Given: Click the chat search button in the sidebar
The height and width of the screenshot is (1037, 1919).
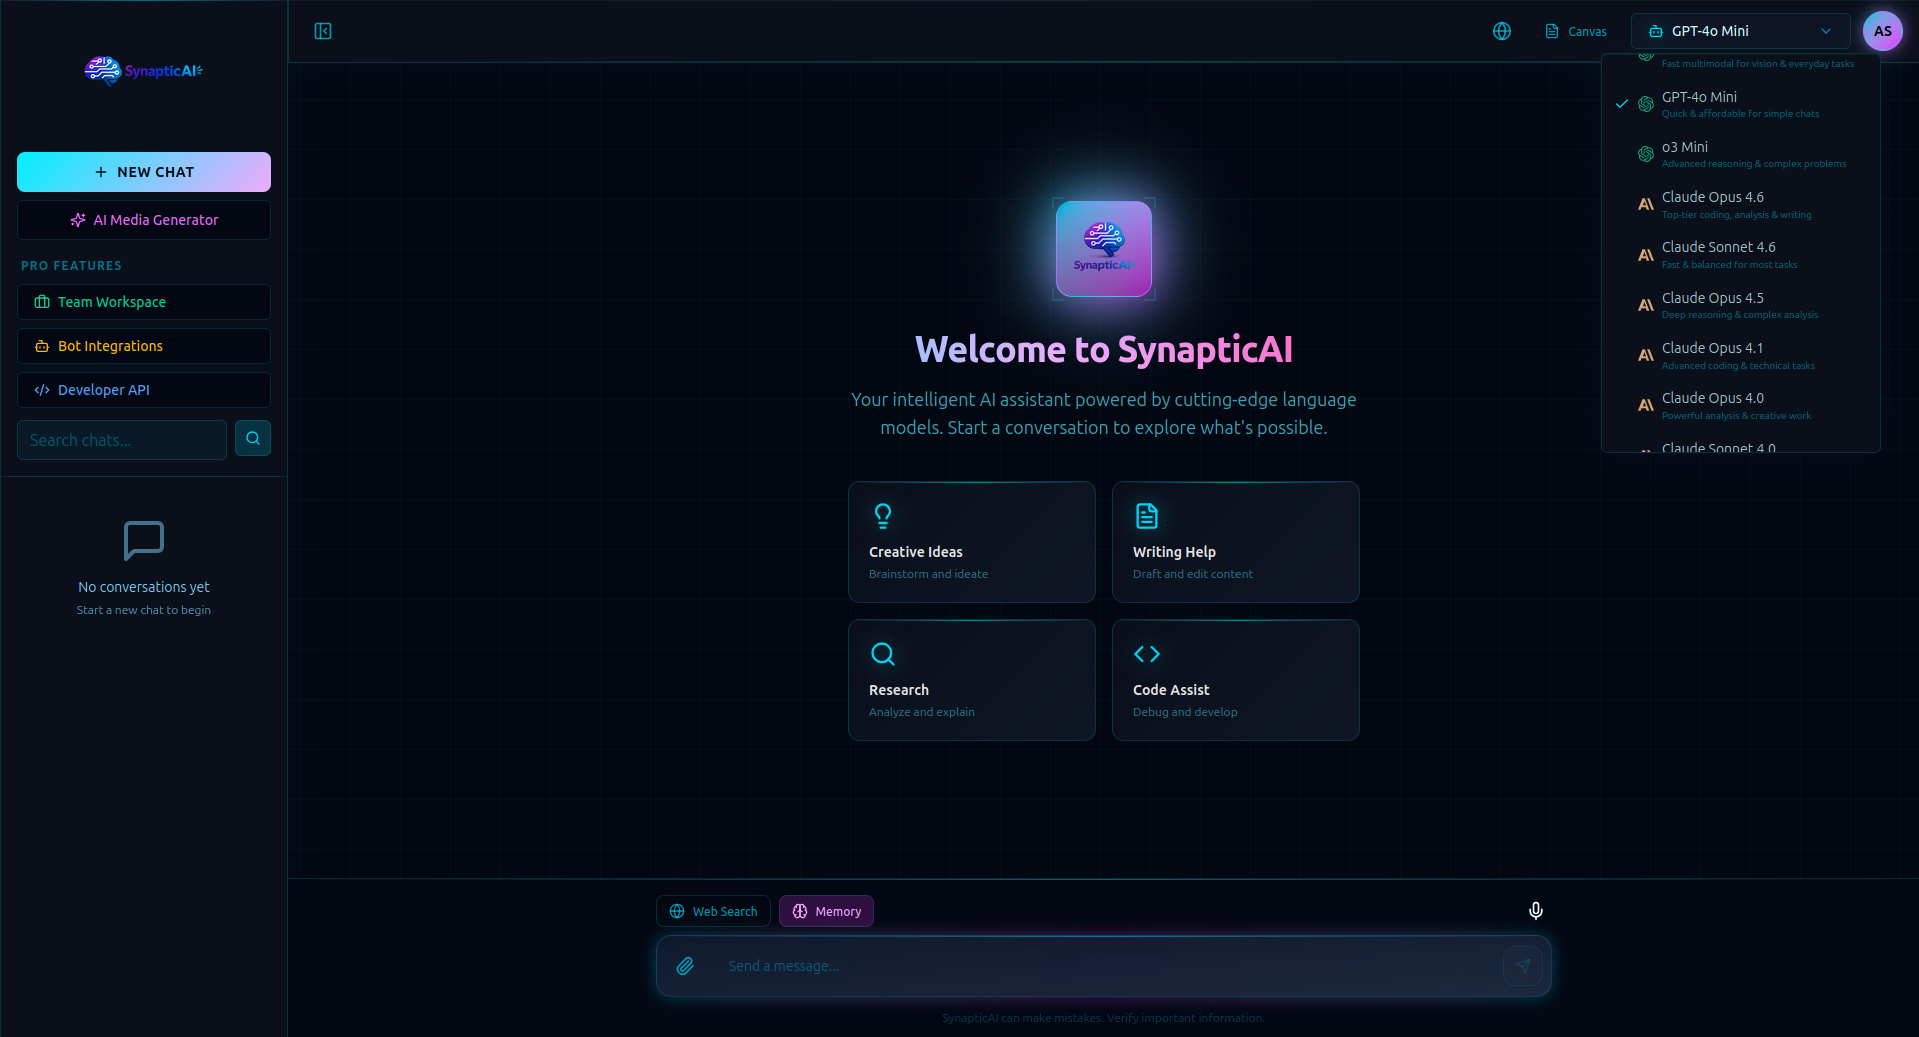Looking at the screenshot, I should click(x=252, y=438).
